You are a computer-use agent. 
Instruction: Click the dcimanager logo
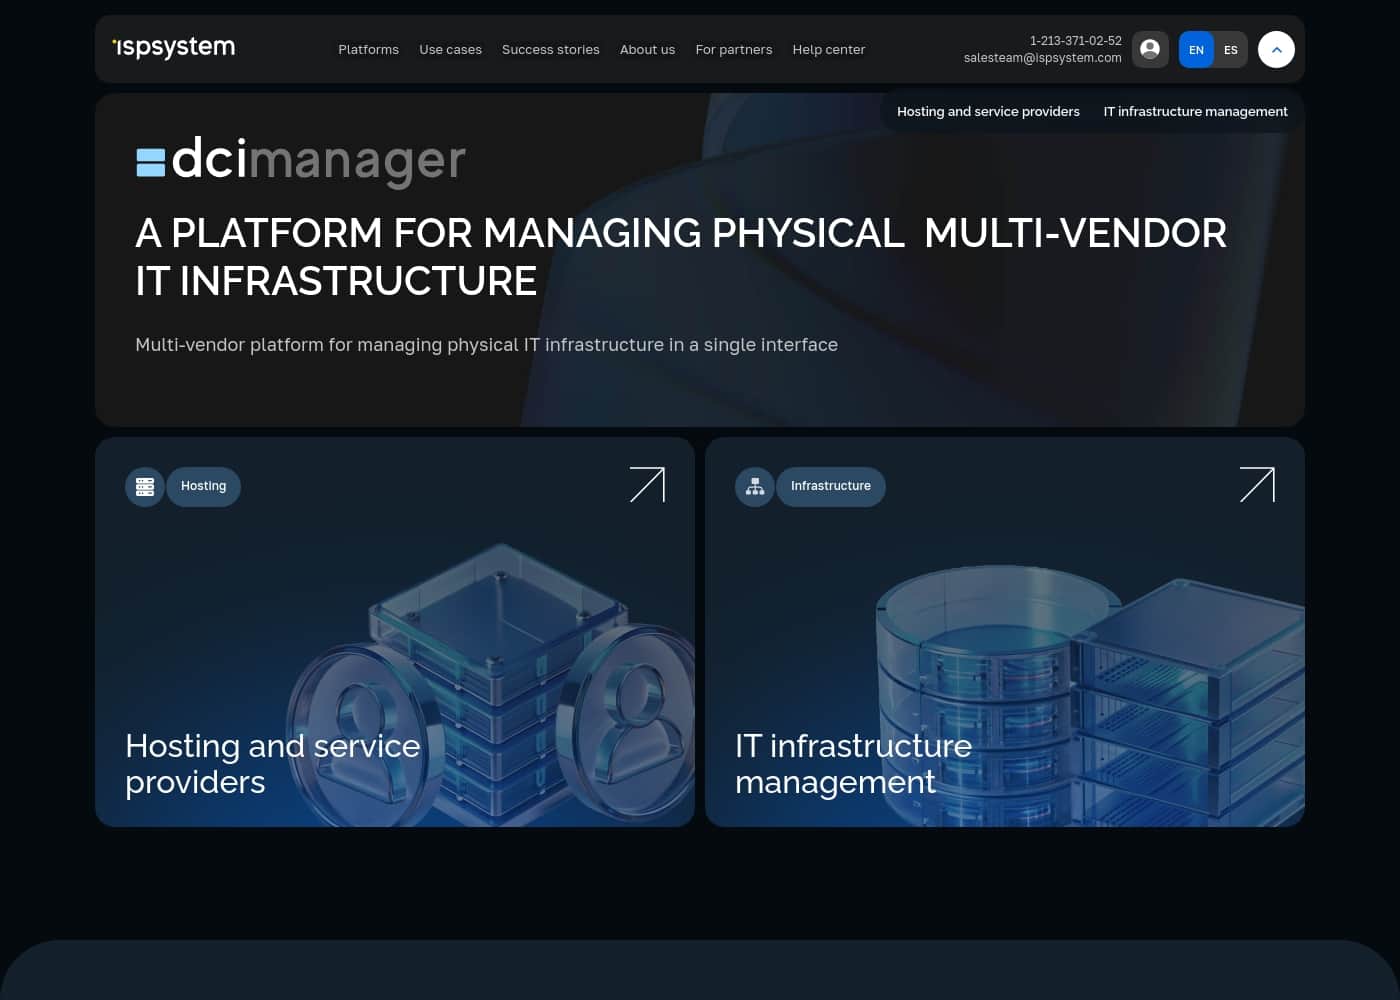301,160
